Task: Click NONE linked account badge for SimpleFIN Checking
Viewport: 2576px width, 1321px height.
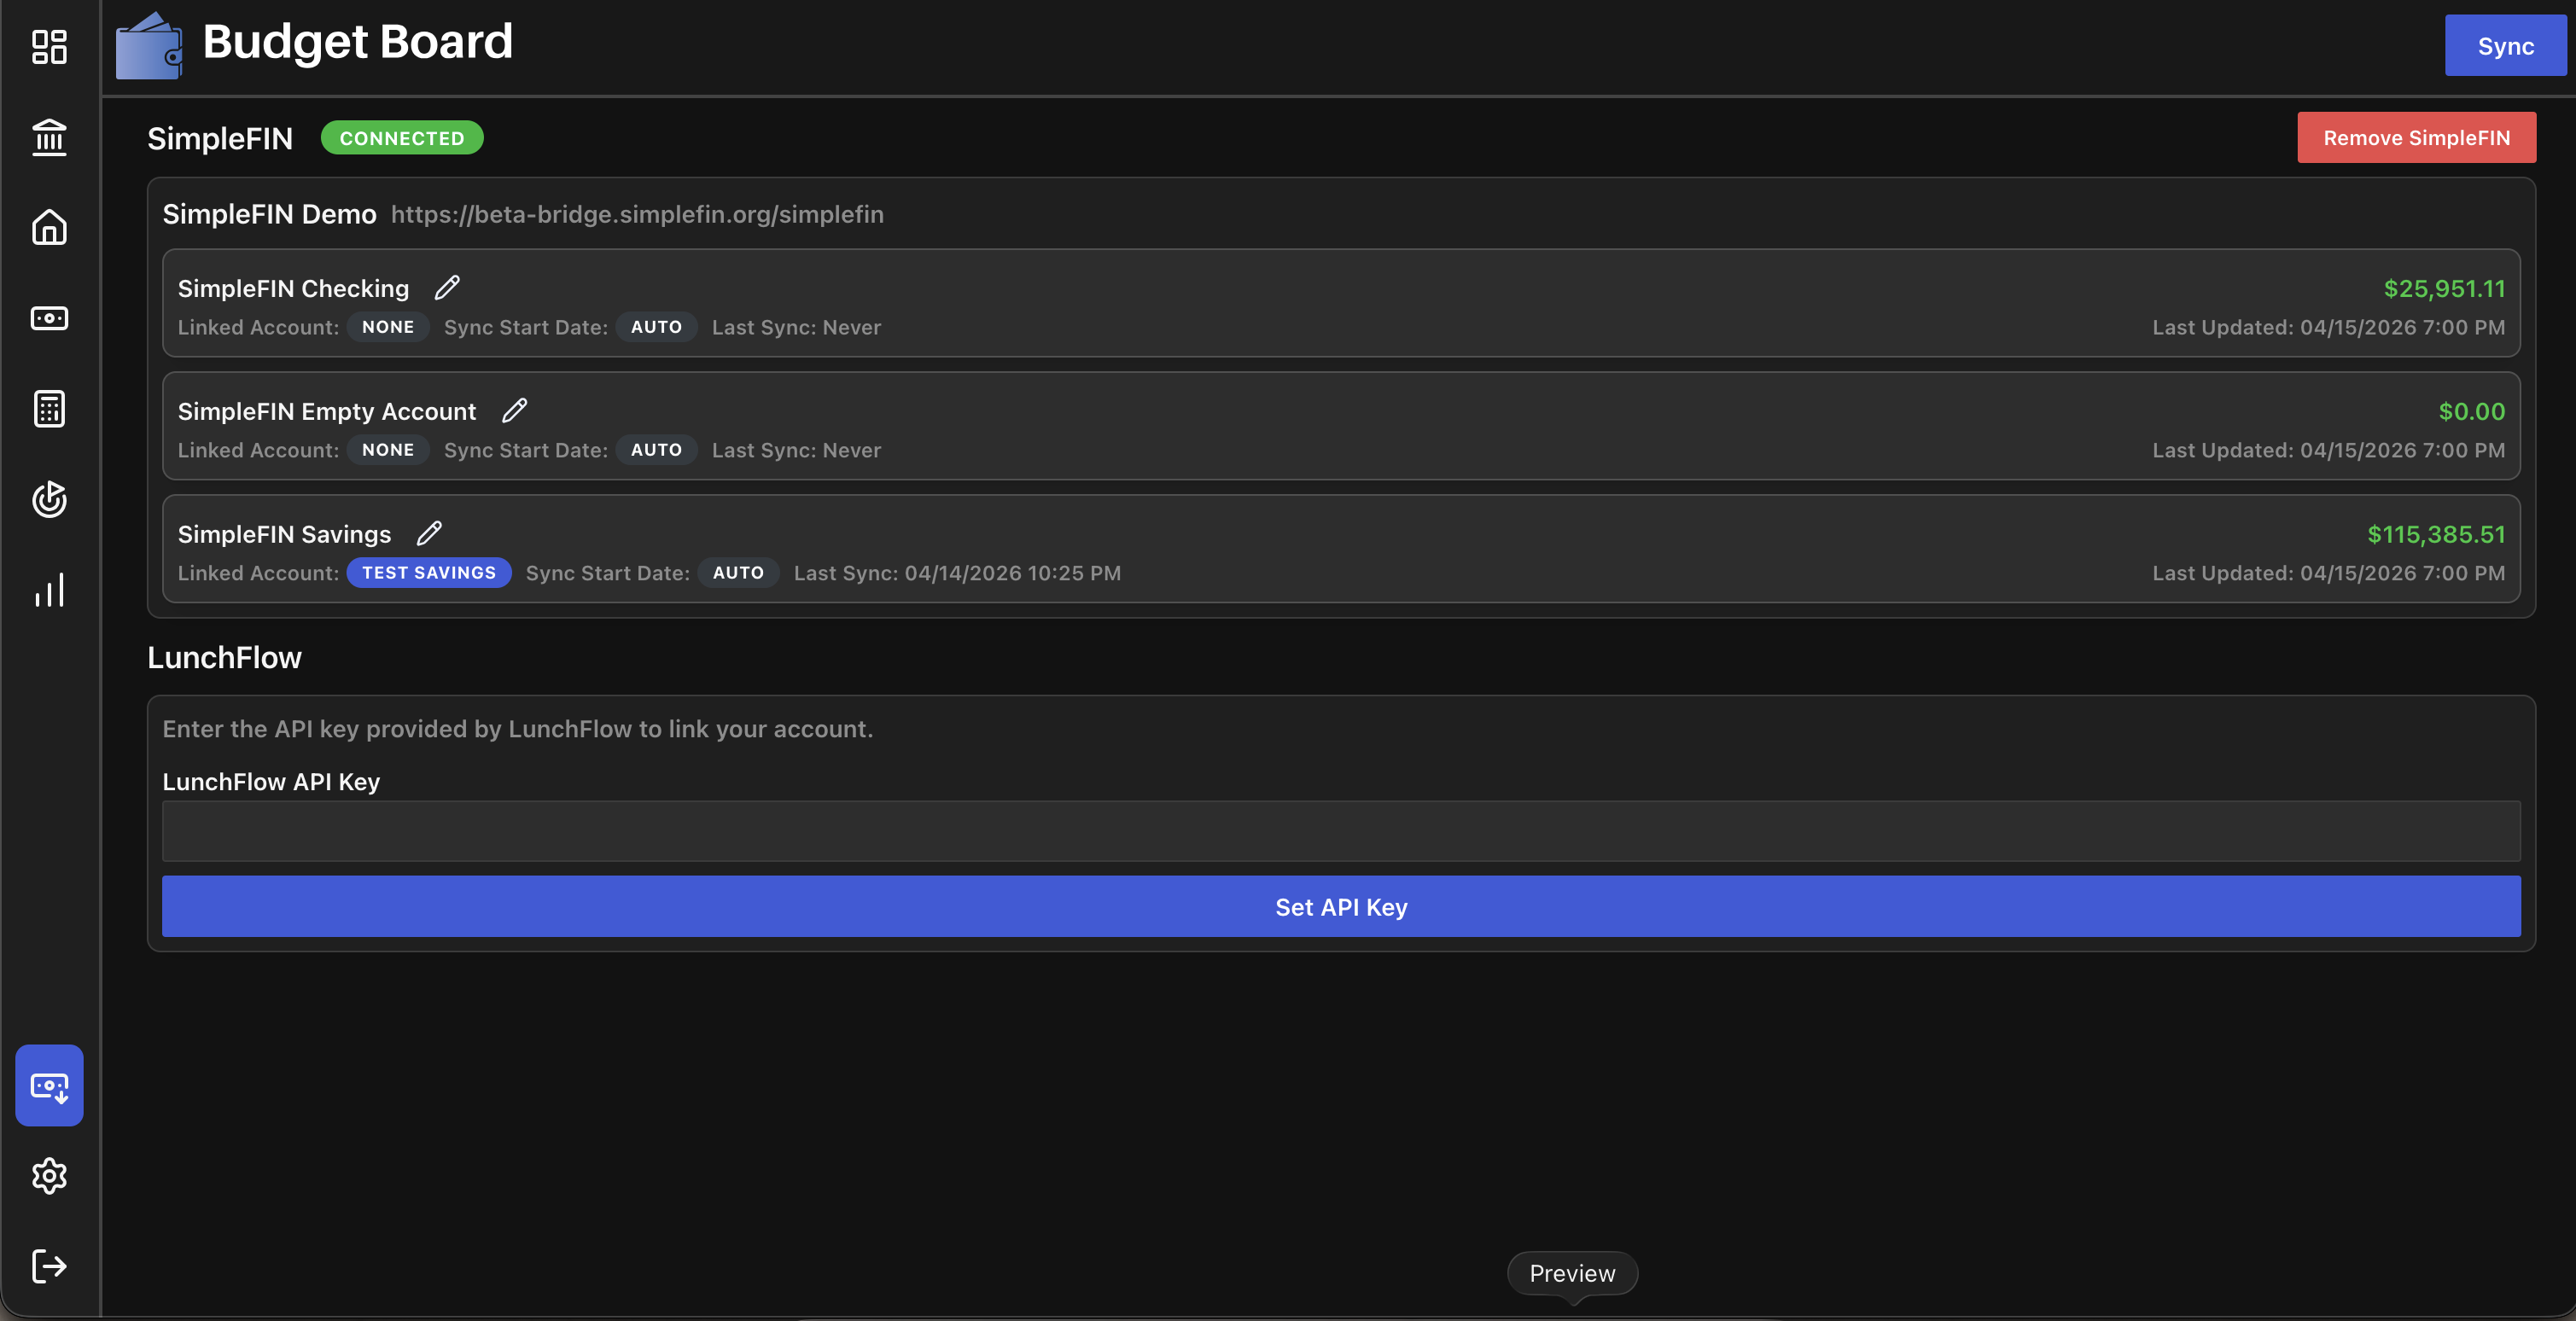Action: click(388, 327)
